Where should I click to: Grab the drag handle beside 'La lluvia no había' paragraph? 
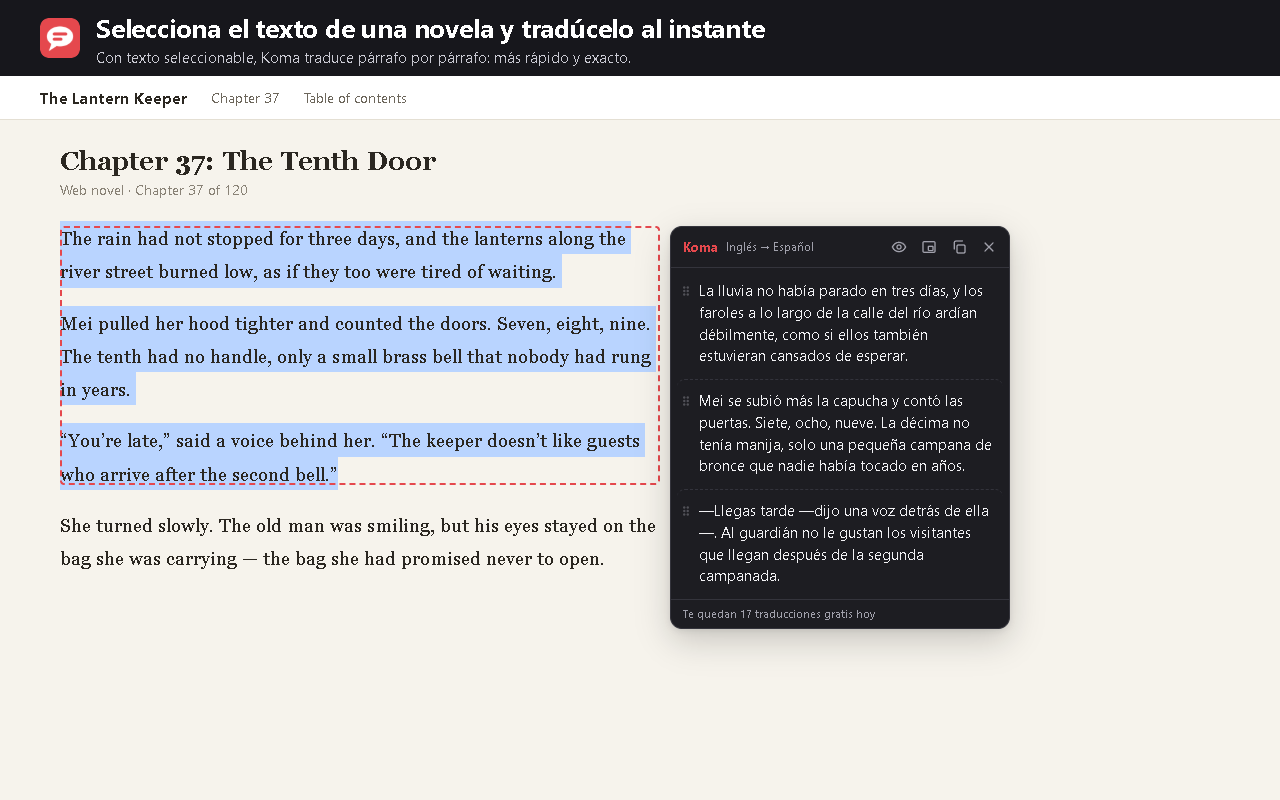coord(686,291)
